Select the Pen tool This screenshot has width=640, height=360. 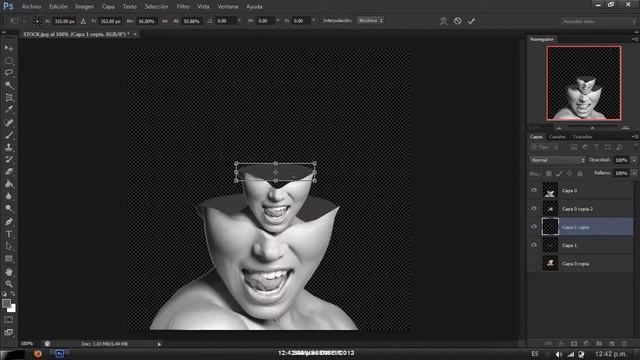(x=9, y=222)
